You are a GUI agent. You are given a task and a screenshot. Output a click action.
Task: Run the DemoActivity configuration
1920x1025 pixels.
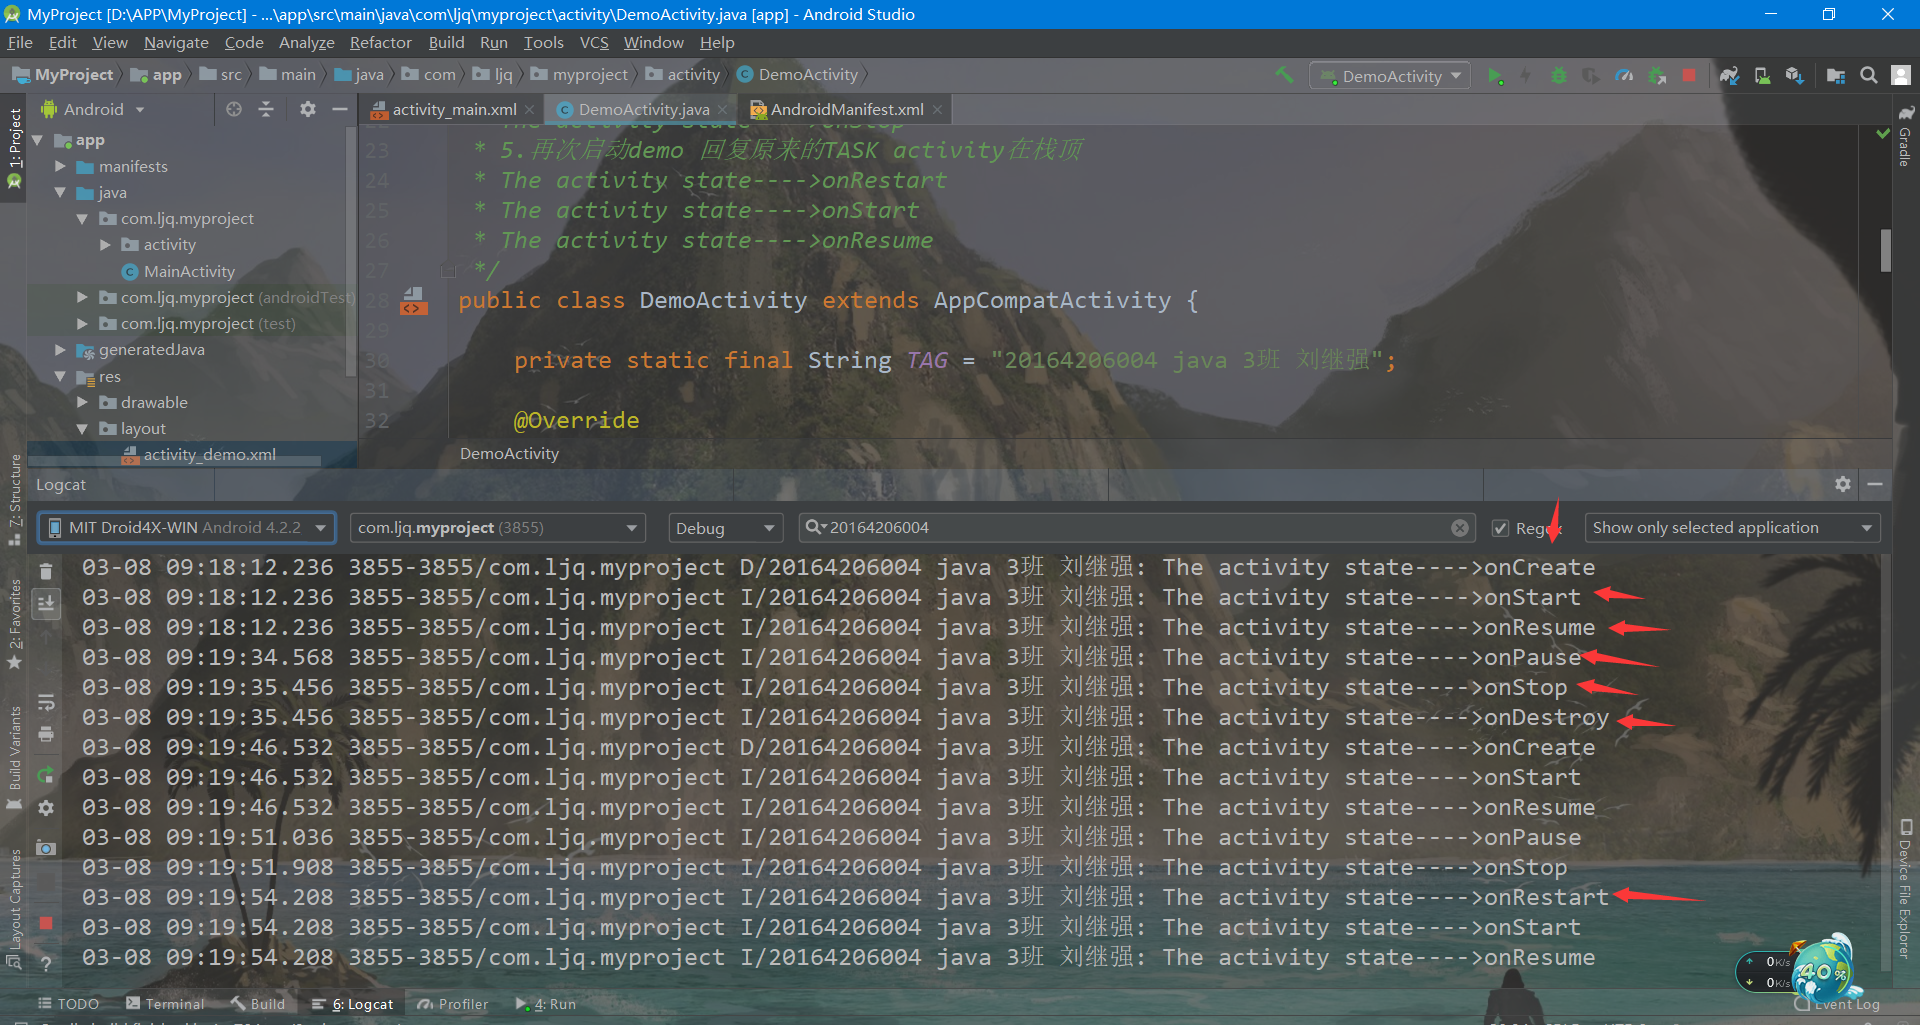(x=1496, y=75)
